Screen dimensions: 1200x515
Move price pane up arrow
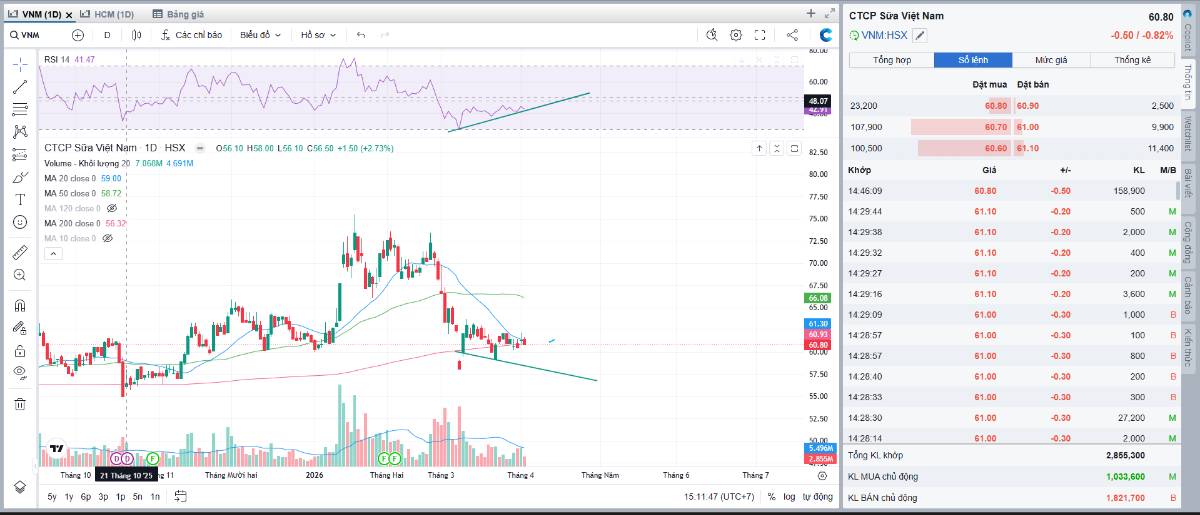click(759, 148)
